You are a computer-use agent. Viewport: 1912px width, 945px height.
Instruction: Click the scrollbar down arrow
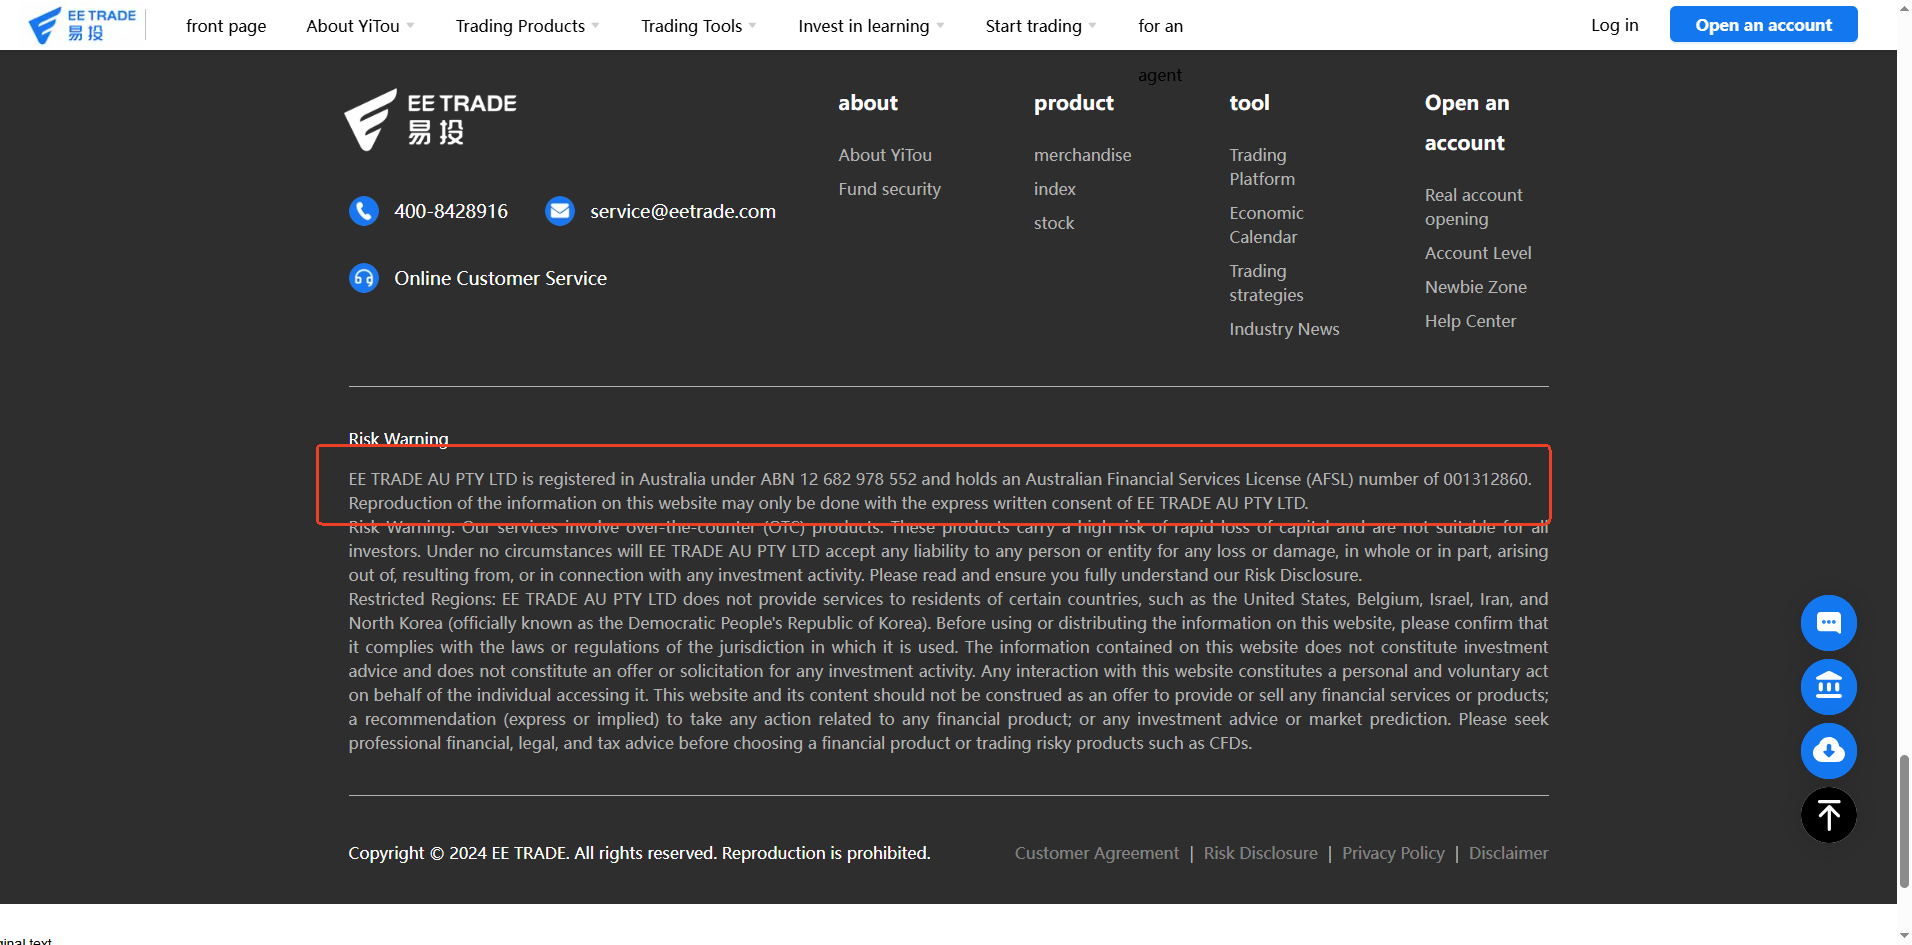(1904, 936)
